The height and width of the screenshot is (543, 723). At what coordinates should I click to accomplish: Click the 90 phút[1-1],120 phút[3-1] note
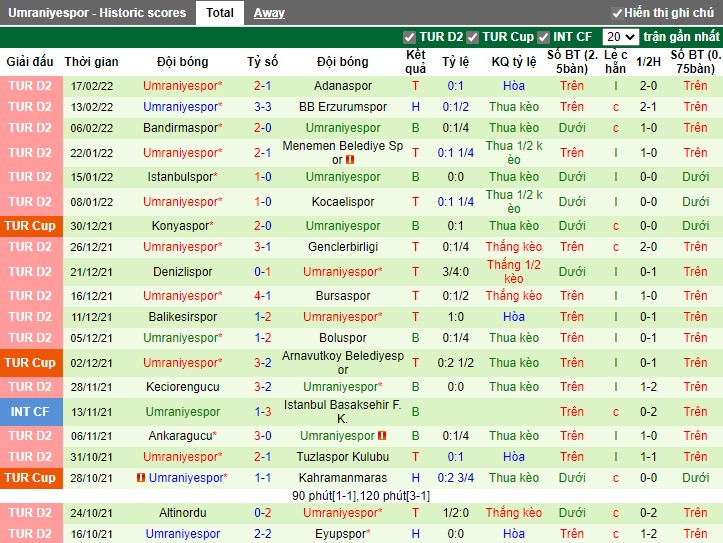(x=361, y=496)
